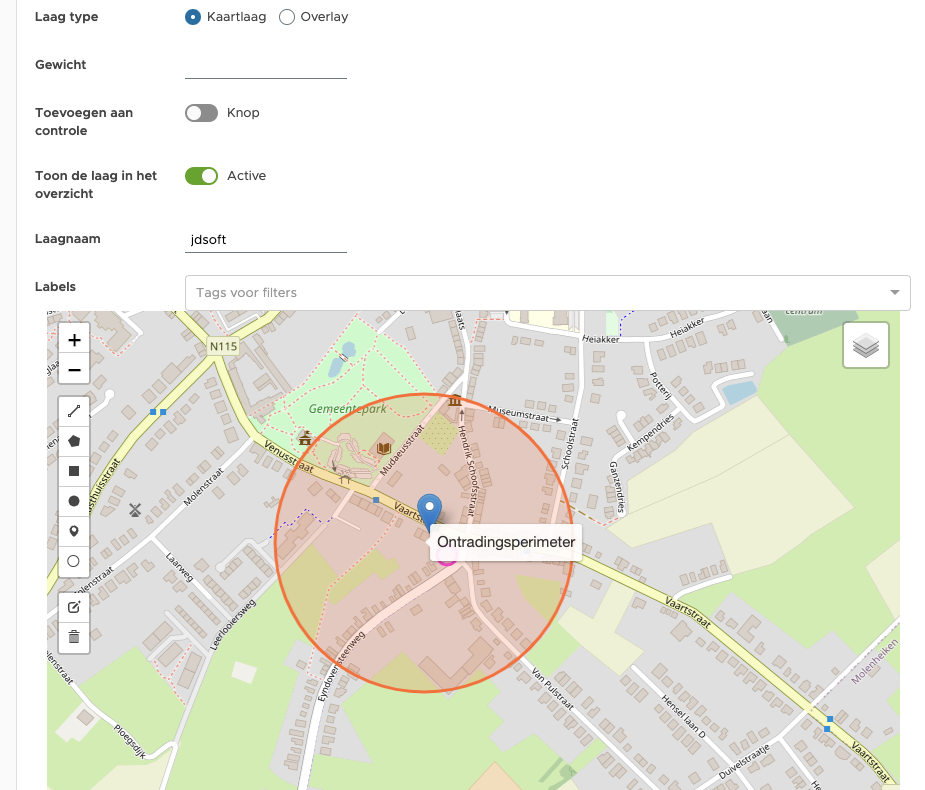The width and height of the screenshot is (925, 790).
Task: Click the Laagnaam field containing jdsoft
Action: (x=266, y=240)
